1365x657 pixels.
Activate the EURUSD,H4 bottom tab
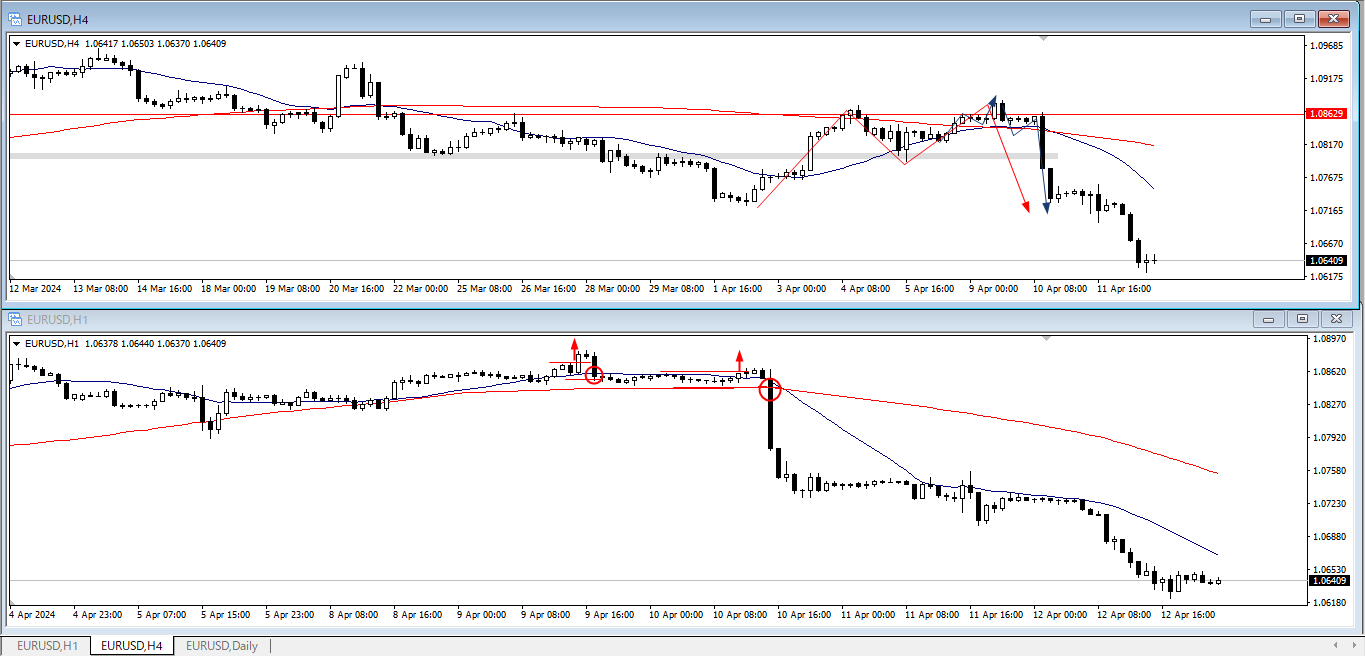pos(131,646)
